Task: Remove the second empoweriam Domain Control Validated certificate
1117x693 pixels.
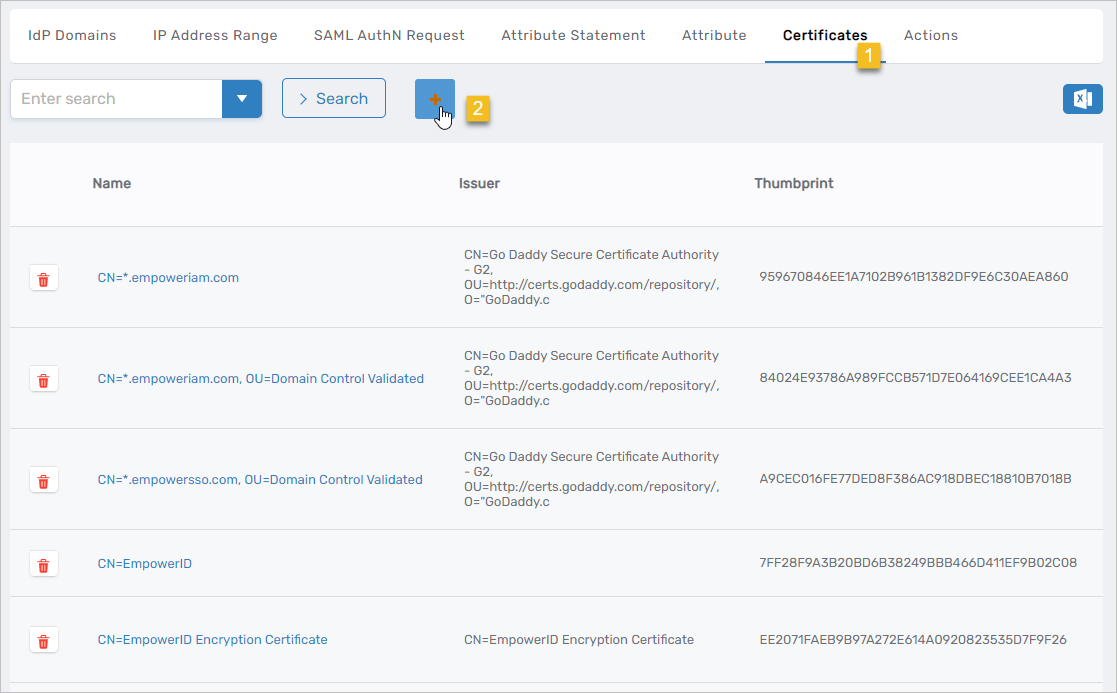Action: [43, 379]
